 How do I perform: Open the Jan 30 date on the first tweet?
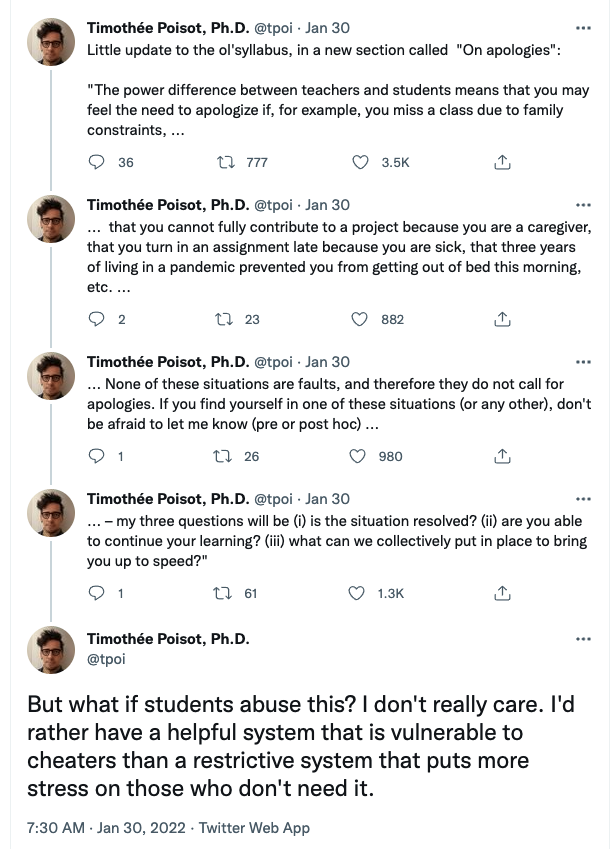[328, 27]
